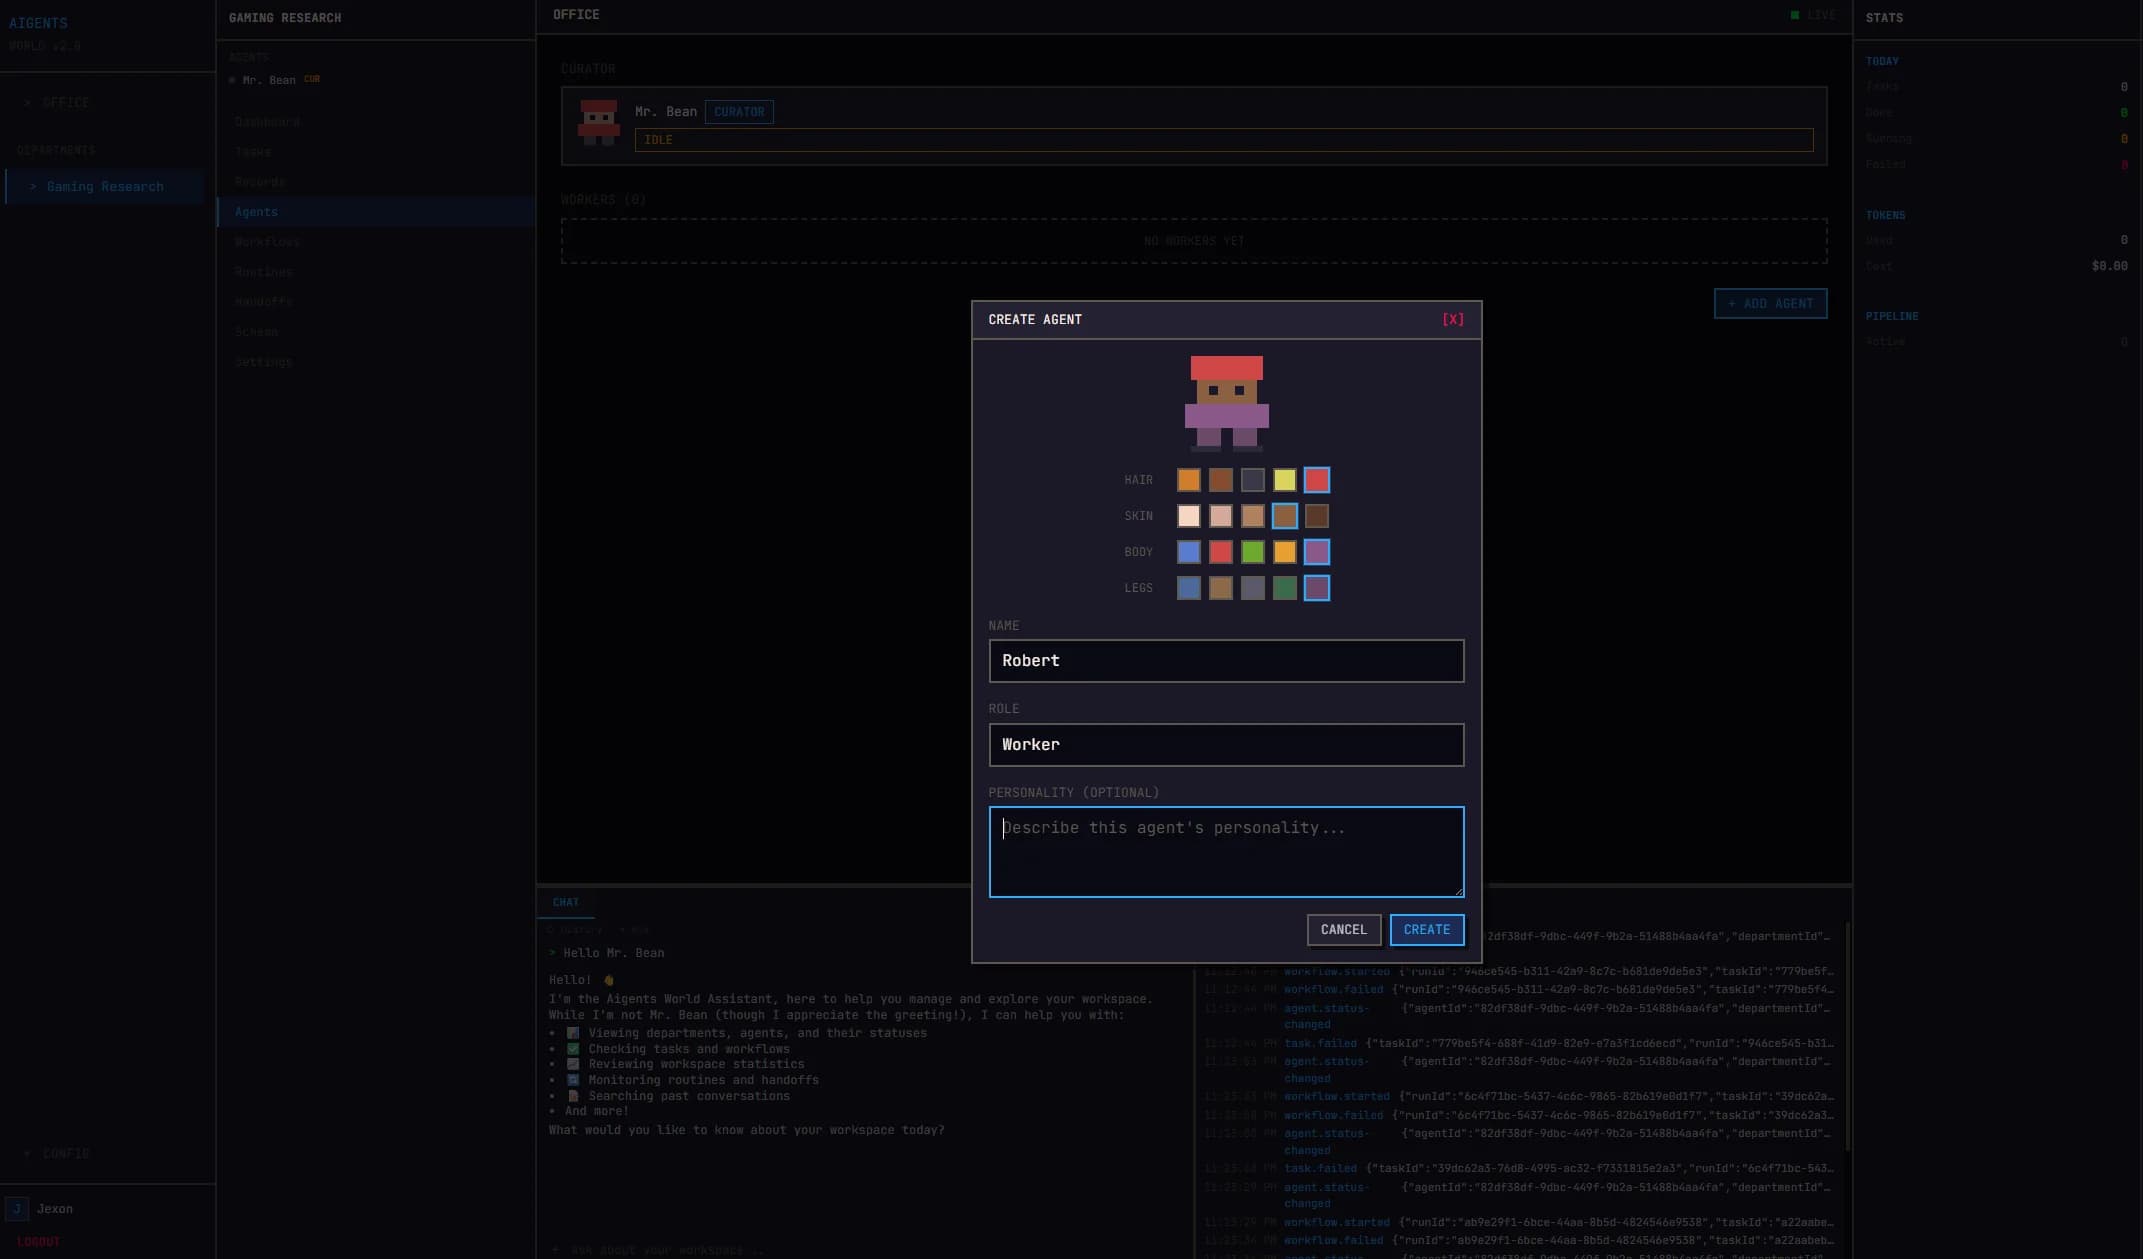Select the red hair color swatch
2143x1259 pixels.
coord(1316,480)
